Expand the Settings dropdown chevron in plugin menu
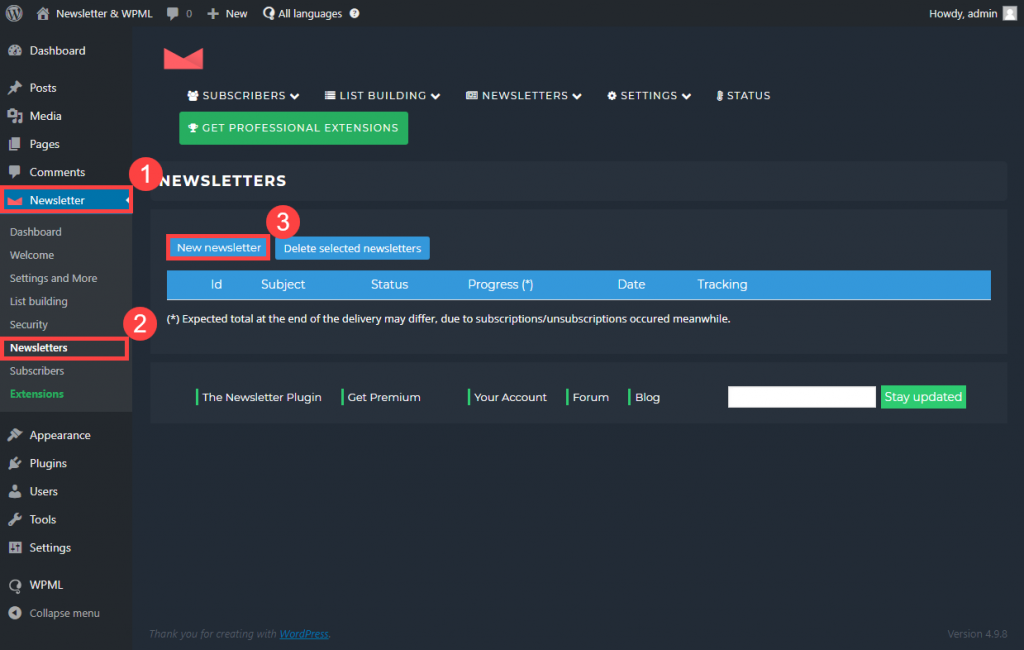Image resolution: width=1024 pixels, height=650 pixels. coord(686,96)
